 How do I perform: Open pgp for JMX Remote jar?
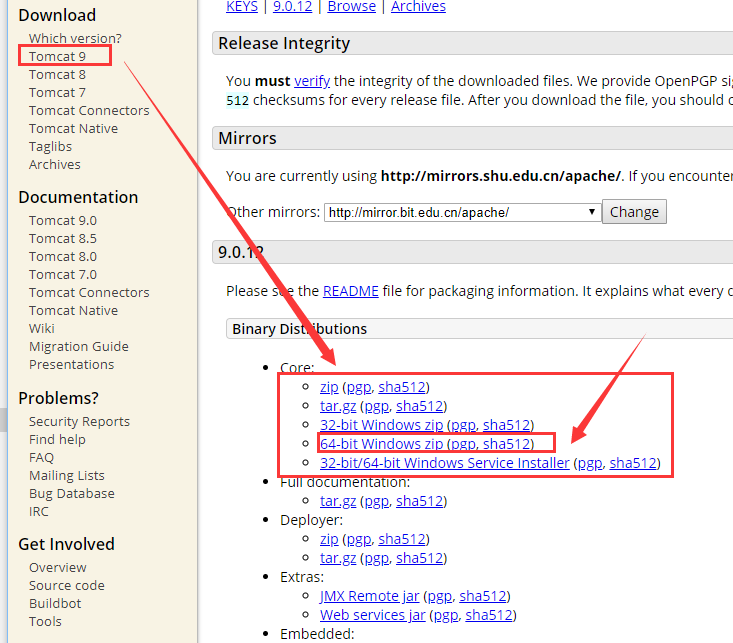(x=440, y=596)
